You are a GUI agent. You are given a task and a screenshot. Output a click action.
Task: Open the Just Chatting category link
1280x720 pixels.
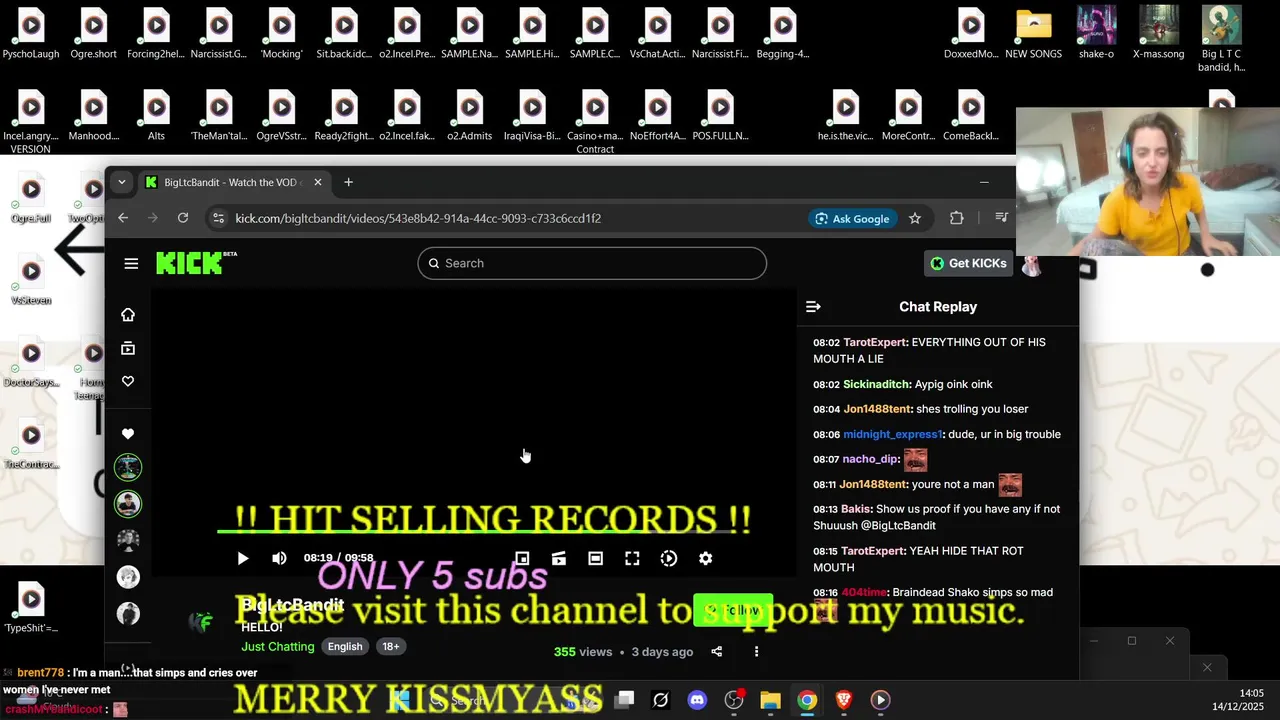point(278,647)
